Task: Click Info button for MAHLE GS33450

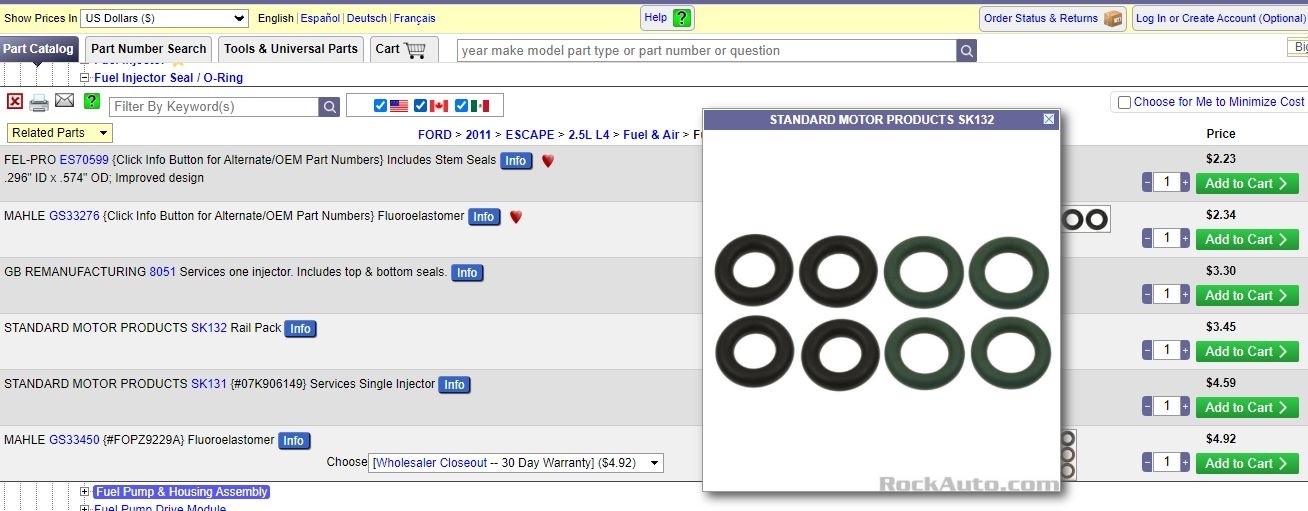Action: coord(293,441)
